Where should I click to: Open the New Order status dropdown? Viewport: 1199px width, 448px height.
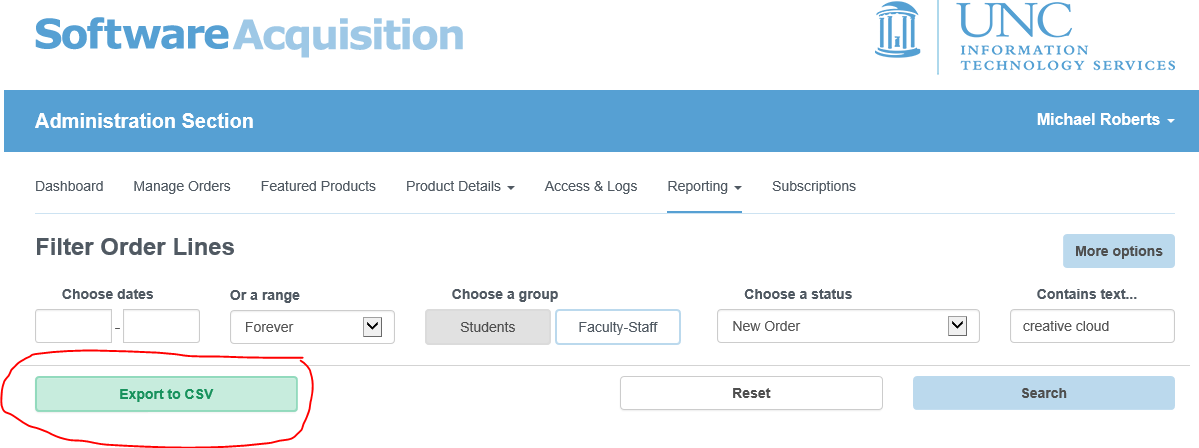[848, 326]
